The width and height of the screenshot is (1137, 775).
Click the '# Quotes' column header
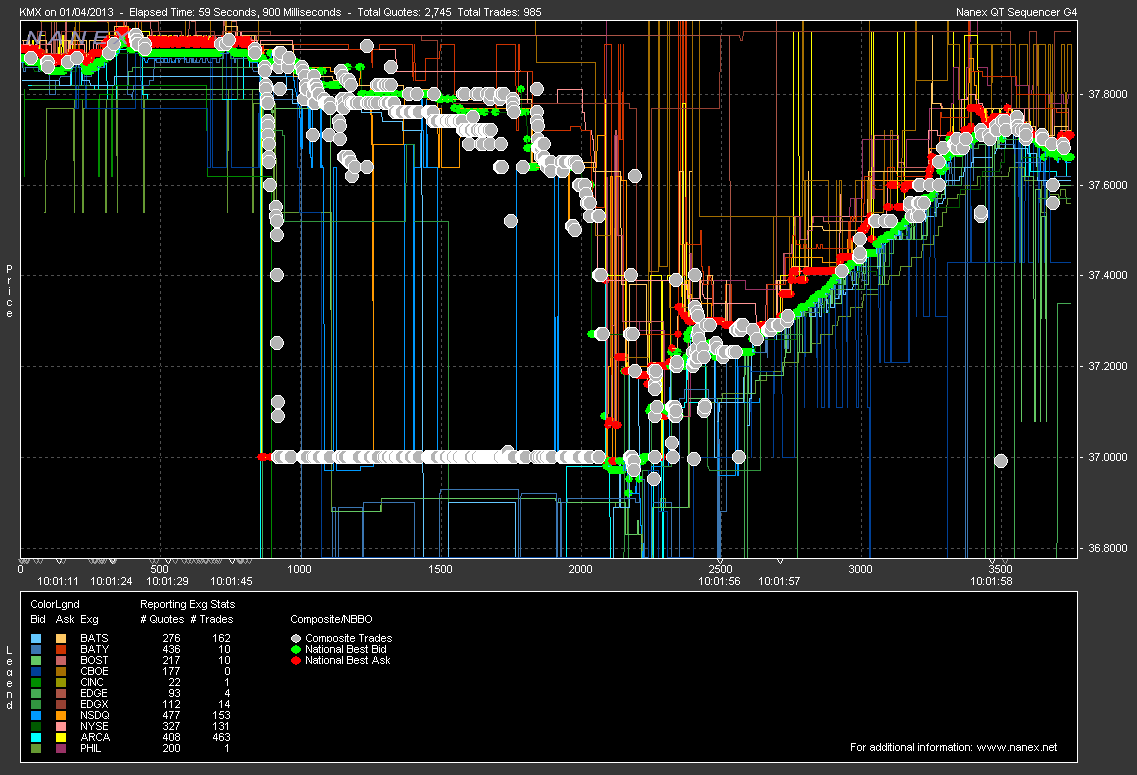pyautogui.click(x=162, y=620)
